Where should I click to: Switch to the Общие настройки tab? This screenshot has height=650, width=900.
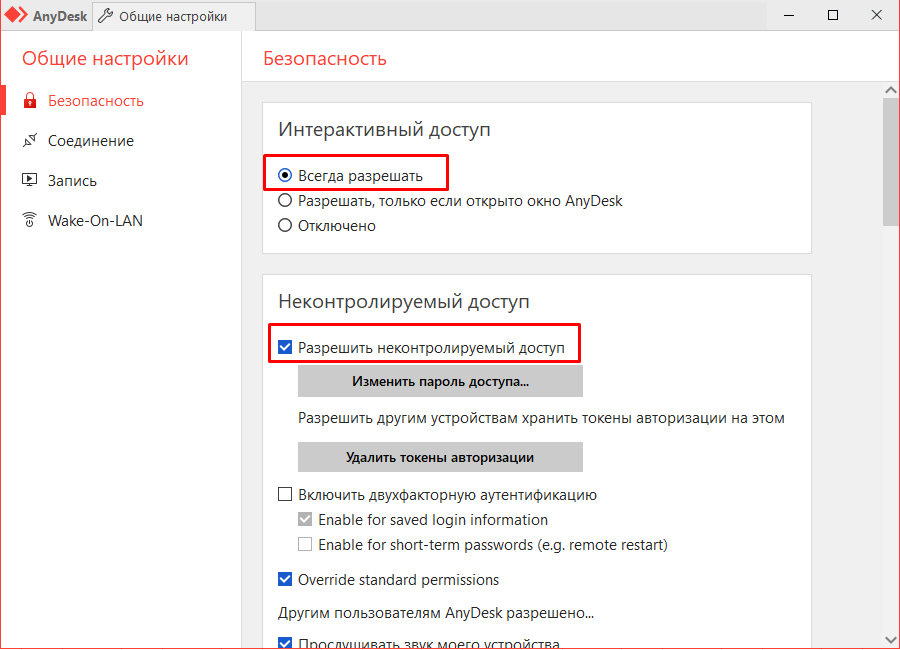172,16
